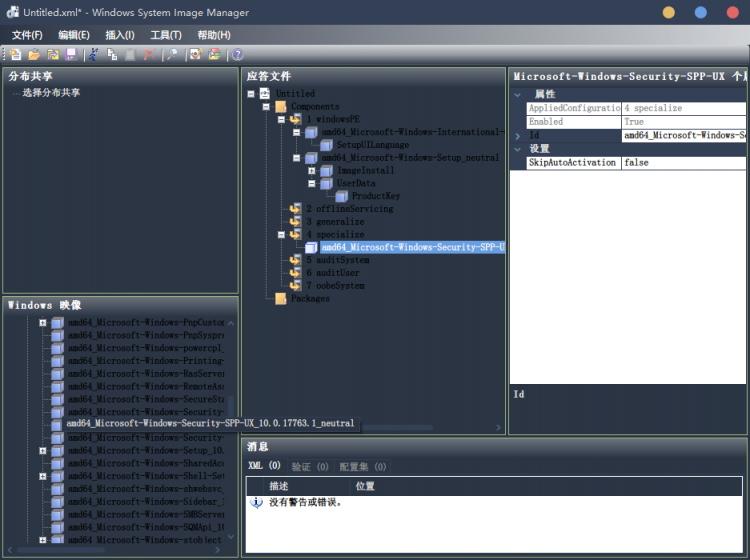Expand the ImageInstall node
Viewport: 750px width, 560px height.
(x=312, y=171)
